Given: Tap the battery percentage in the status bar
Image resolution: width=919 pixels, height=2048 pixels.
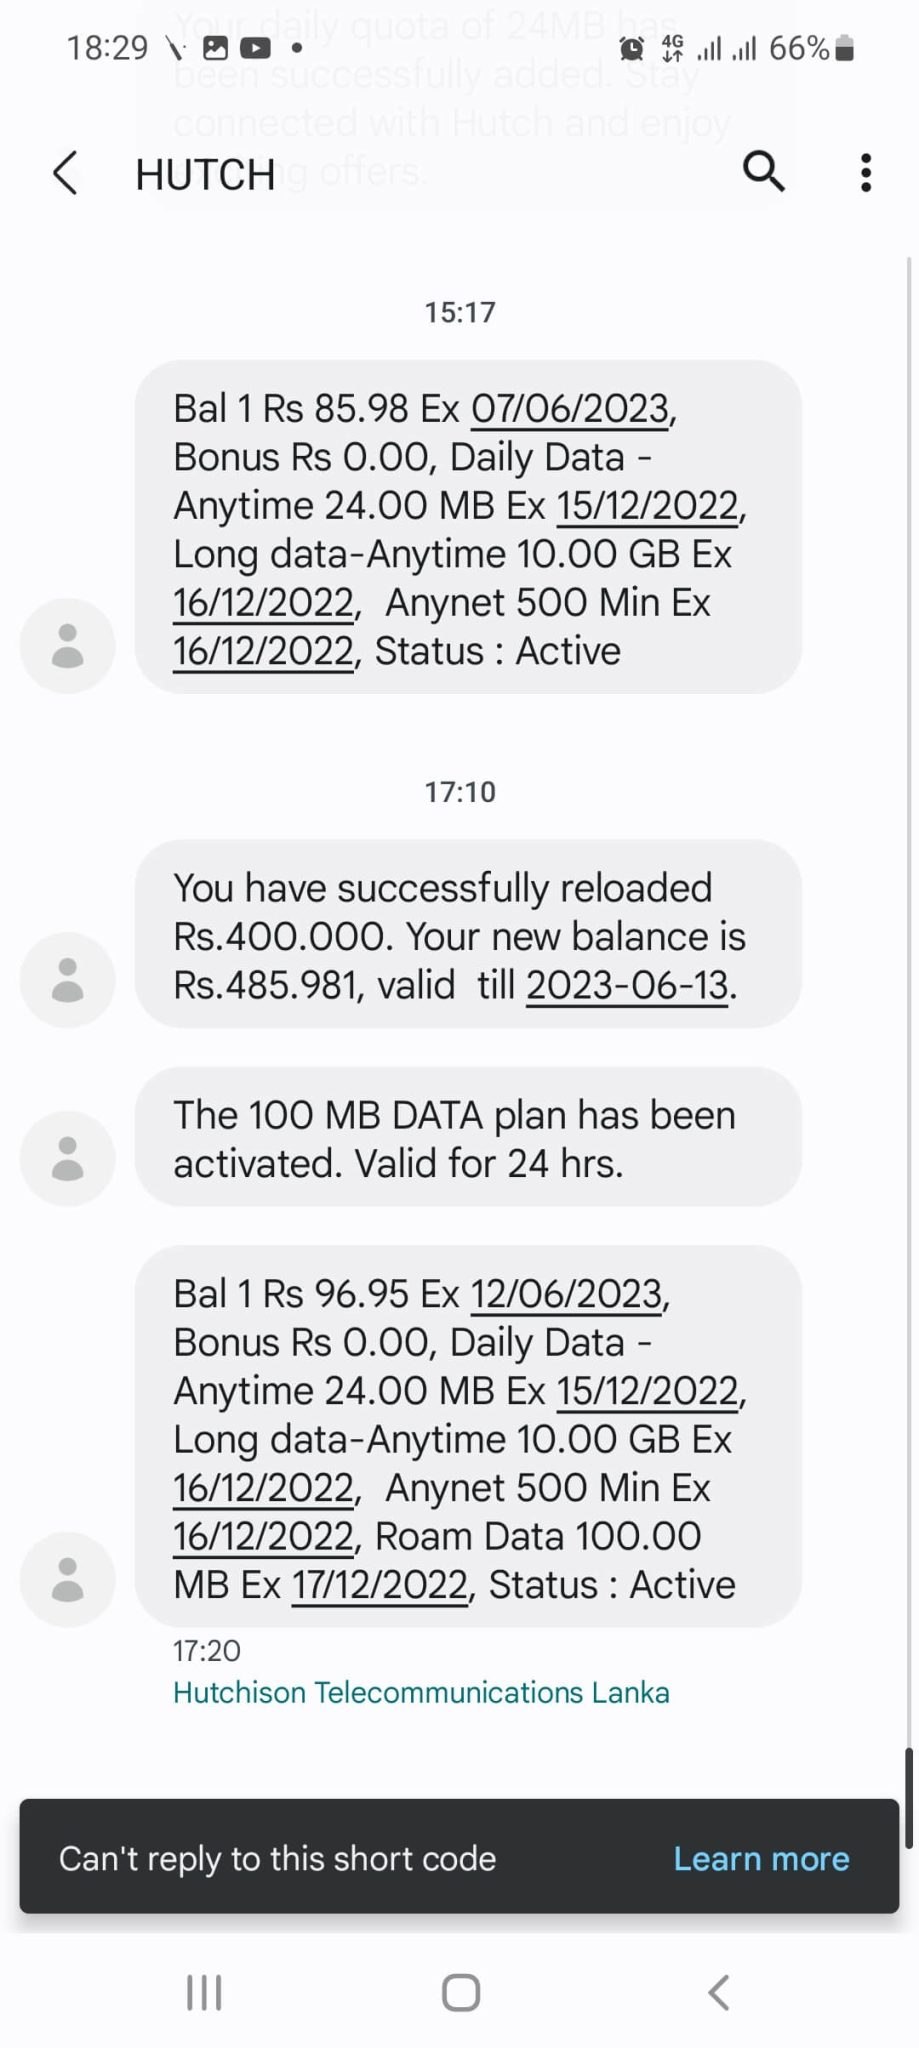Looking at the screenshot, I should (799, 48).
